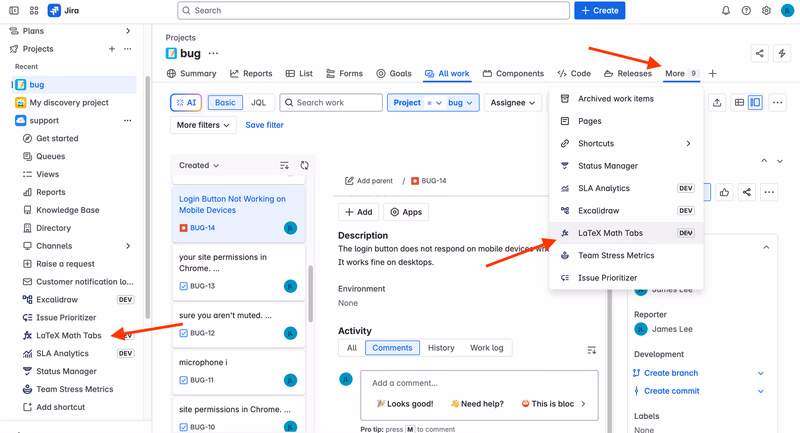
Task: Open more options beside view toggles
Action: [x=778, y=103]
